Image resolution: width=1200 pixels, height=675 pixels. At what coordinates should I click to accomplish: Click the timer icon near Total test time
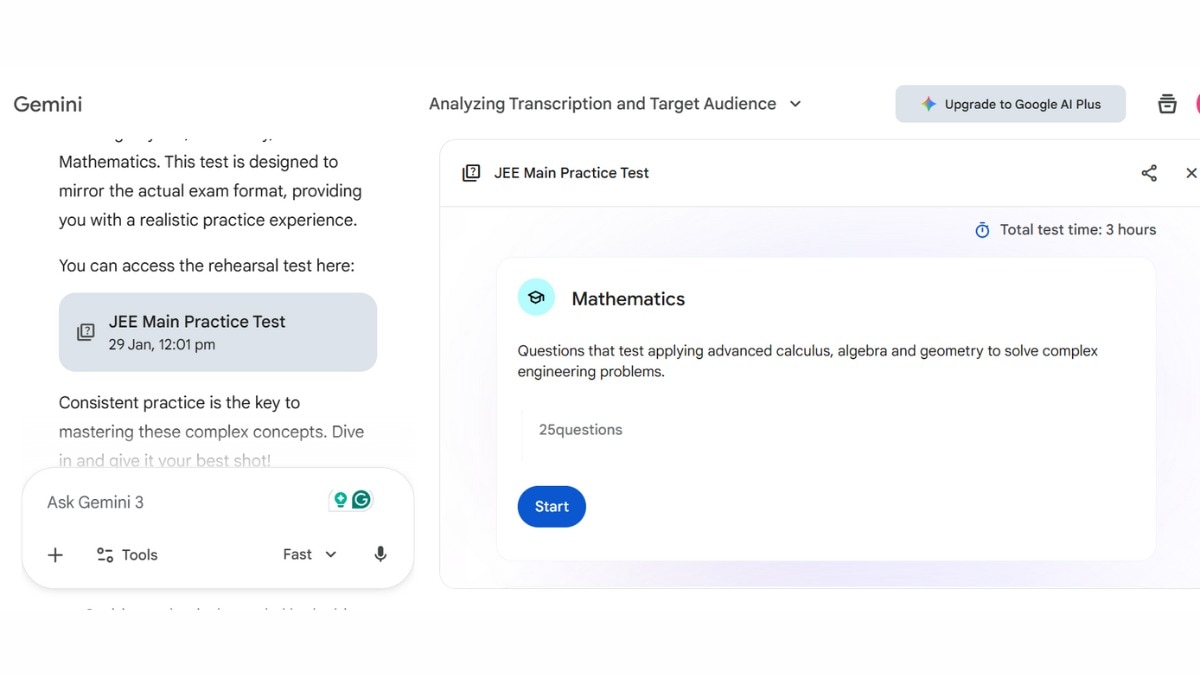[x=981, y=229]
